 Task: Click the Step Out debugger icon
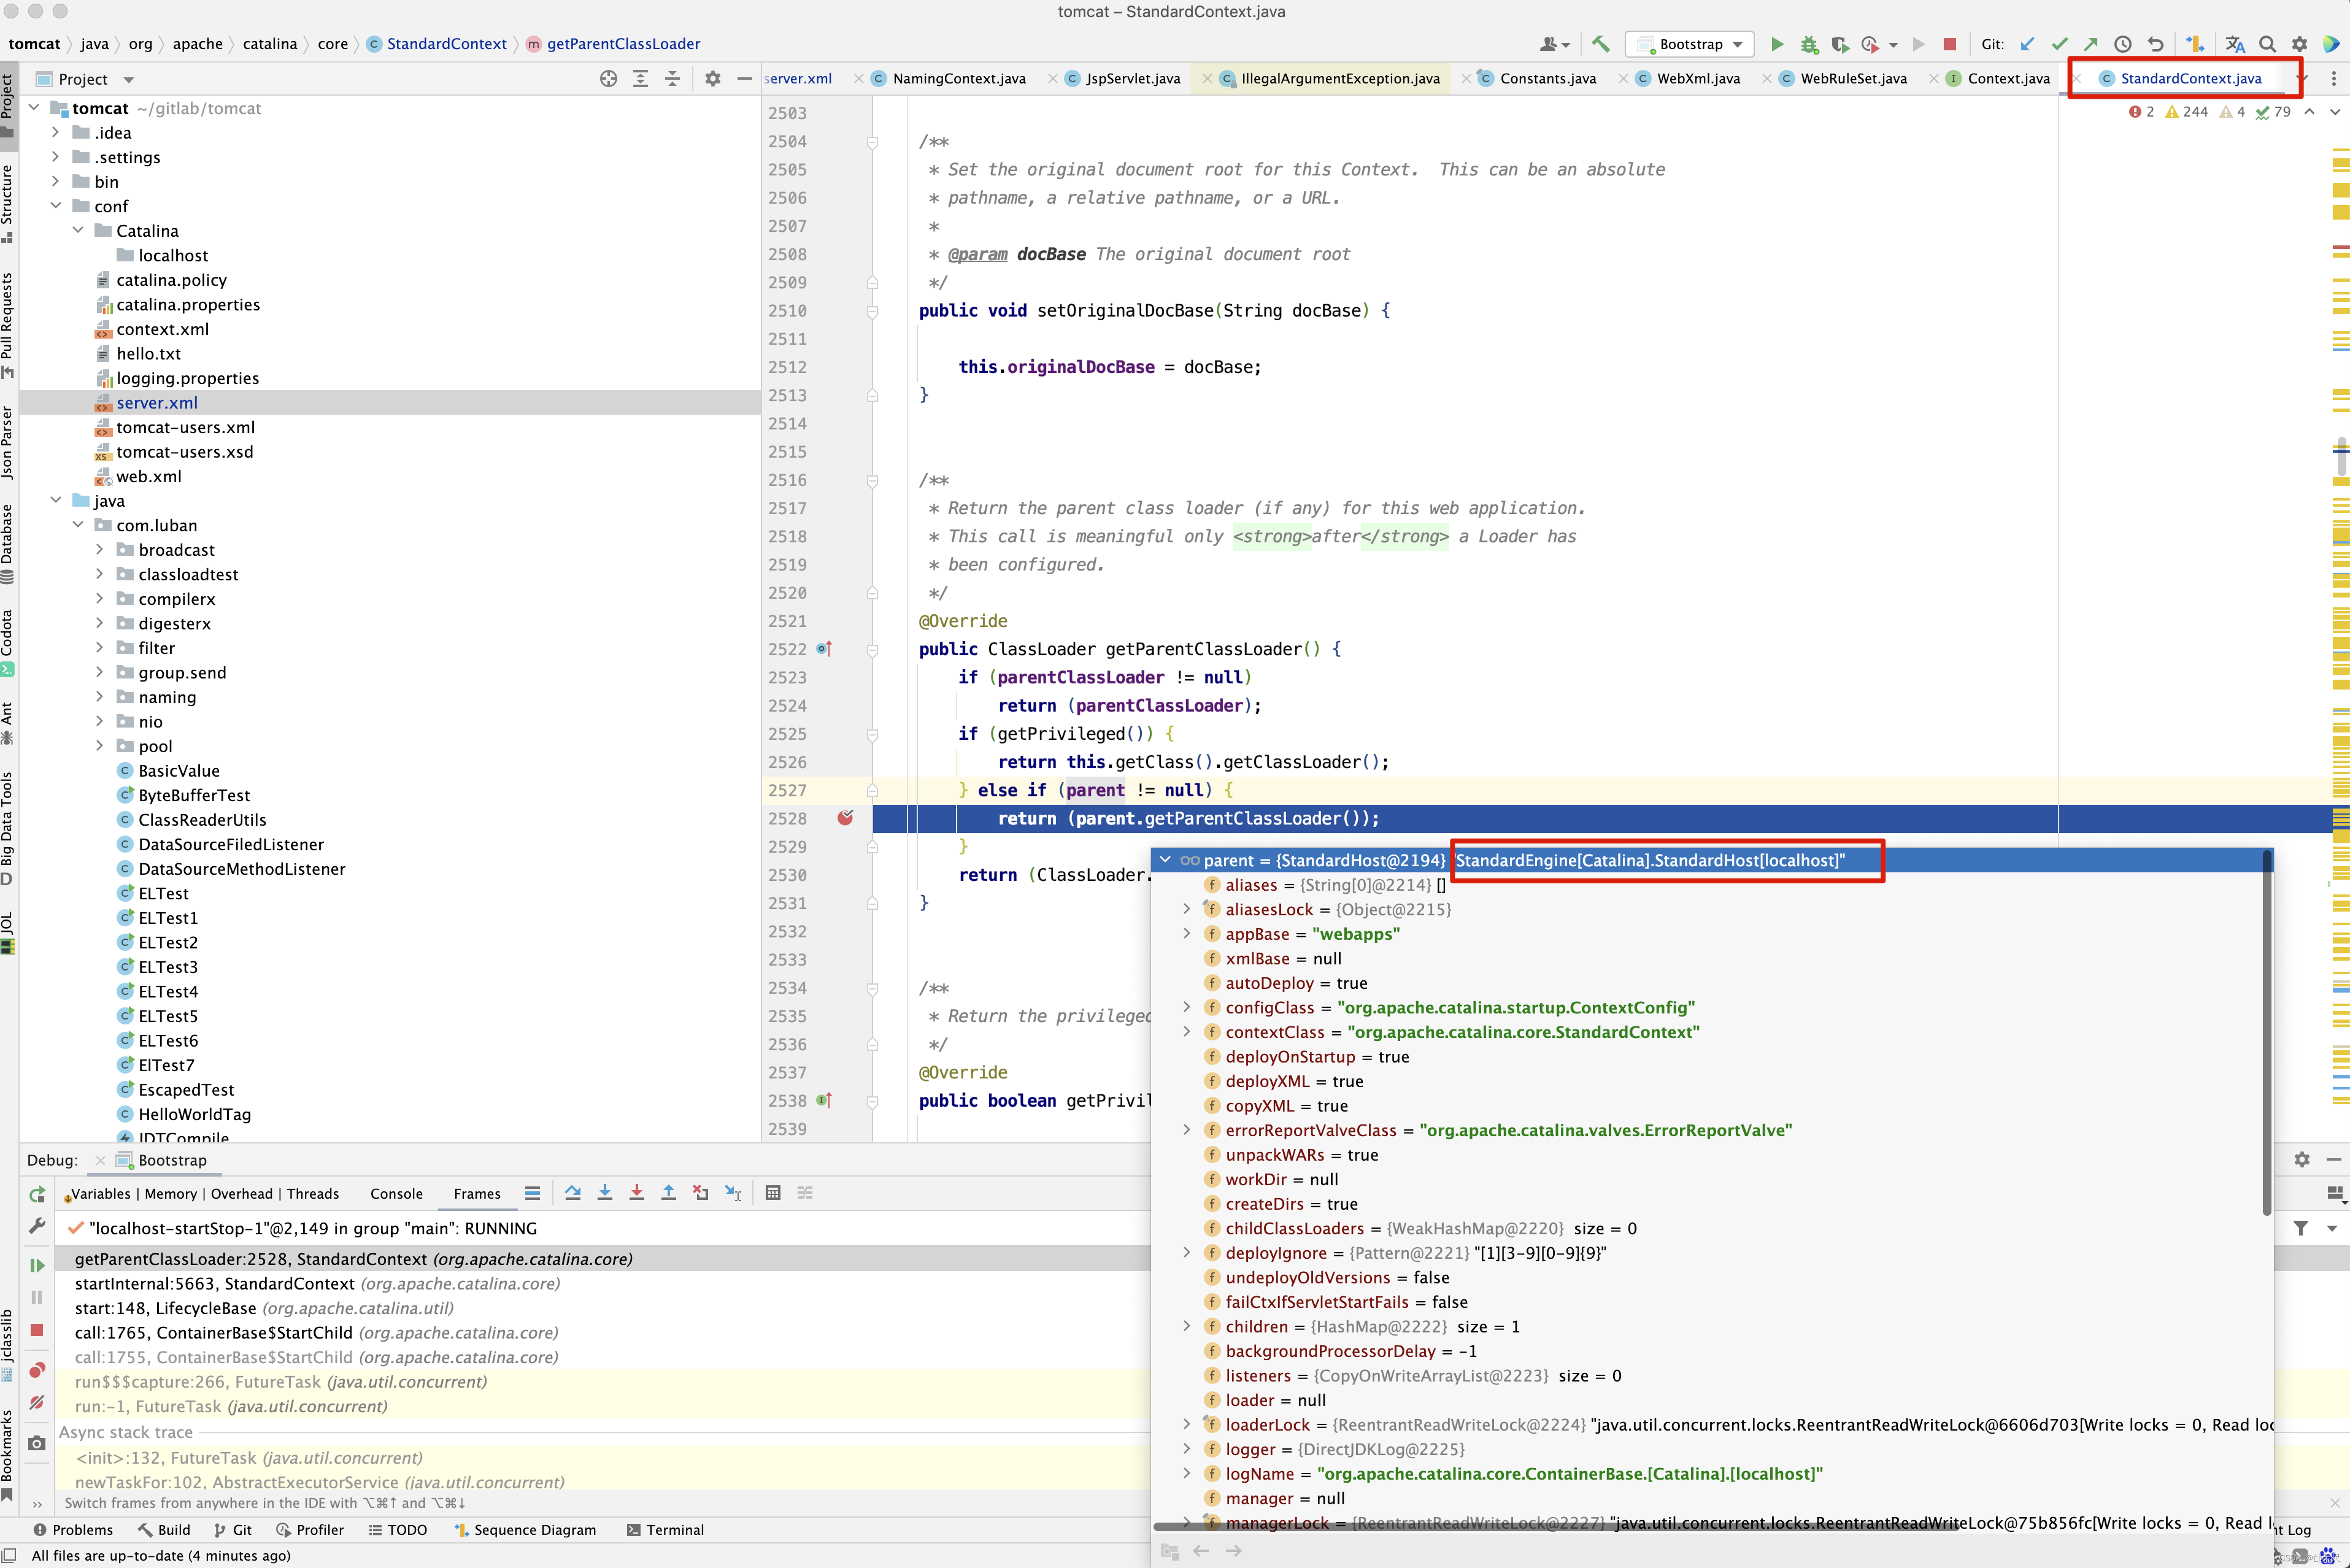[669, 1193]
